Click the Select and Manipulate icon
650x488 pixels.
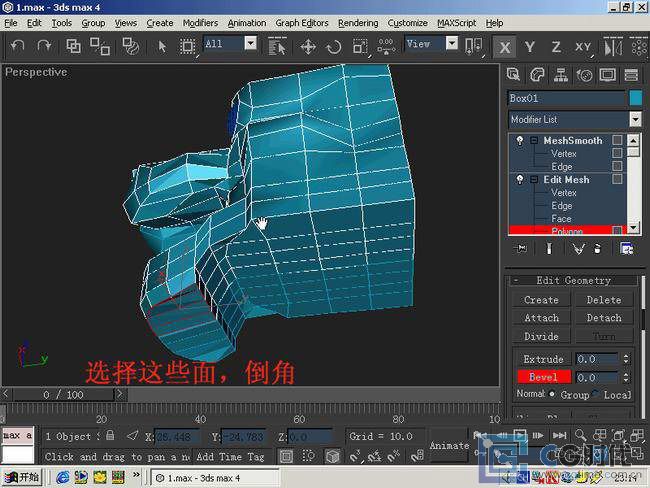(x=386, y=46)
